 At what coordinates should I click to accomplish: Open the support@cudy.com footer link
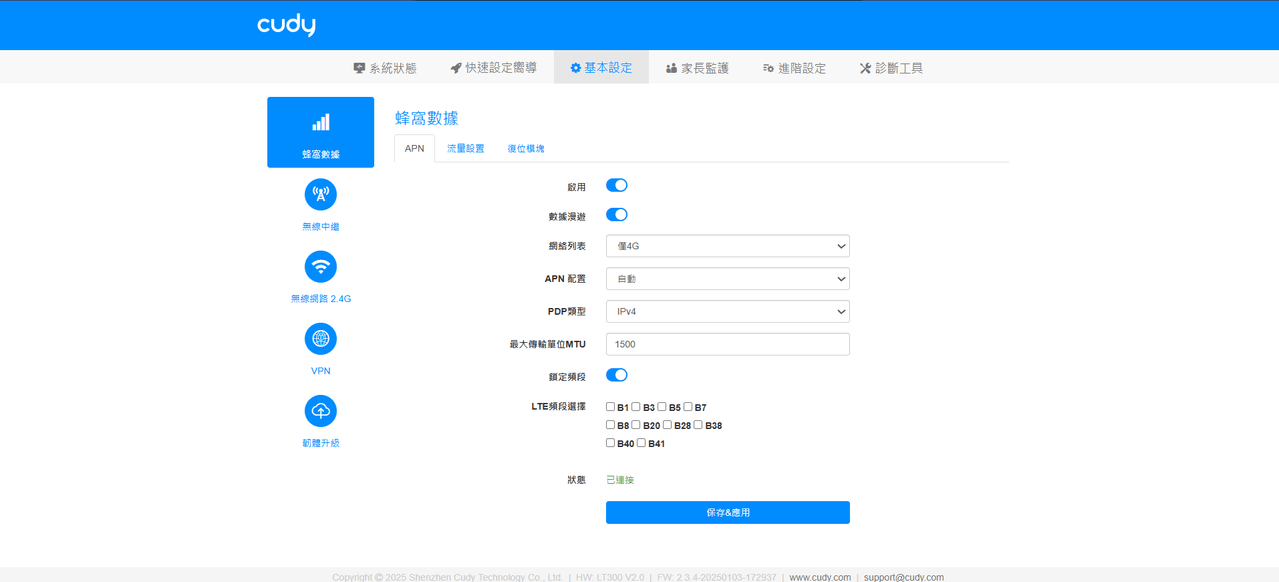904,577
